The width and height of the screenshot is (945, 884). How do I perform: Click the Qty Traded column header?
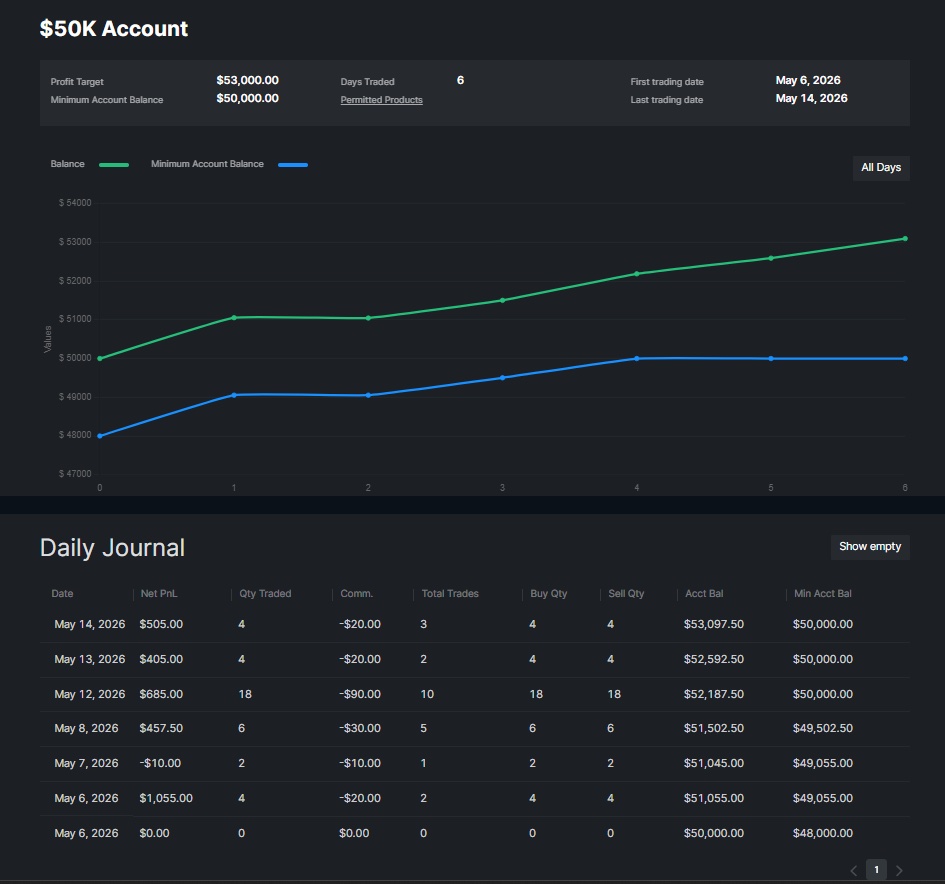point(265,594)
